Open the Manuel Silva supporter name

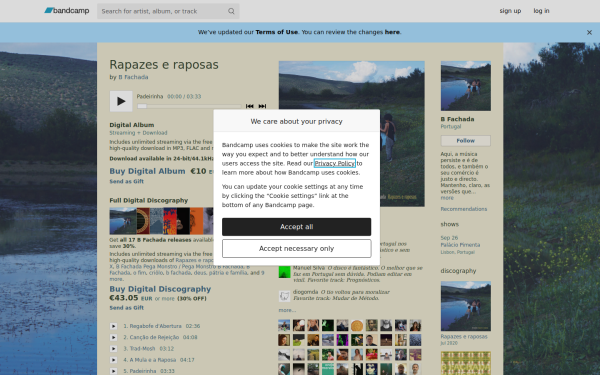pyautogui.click(x=309, y=268)
